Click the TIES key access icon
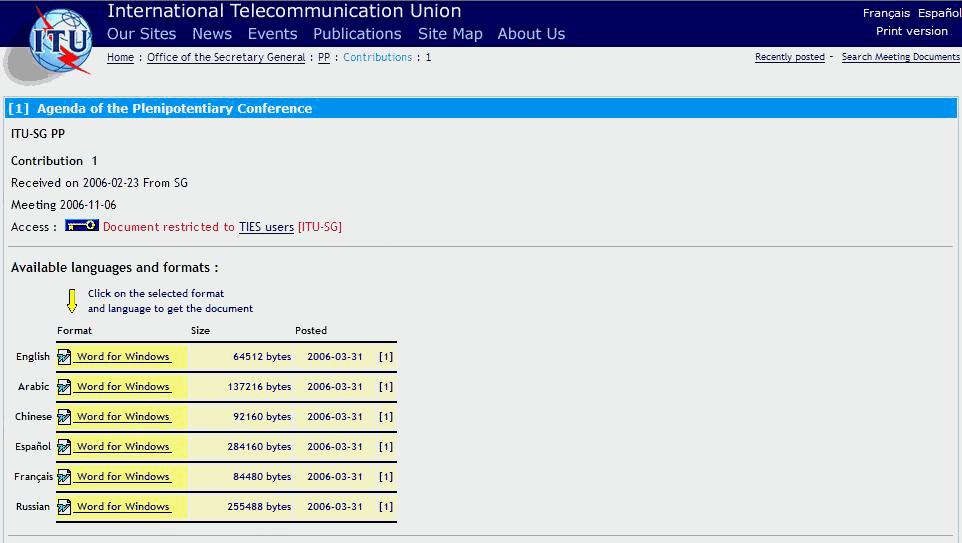Viewport: 962px width, 543px height. (82, 226)
